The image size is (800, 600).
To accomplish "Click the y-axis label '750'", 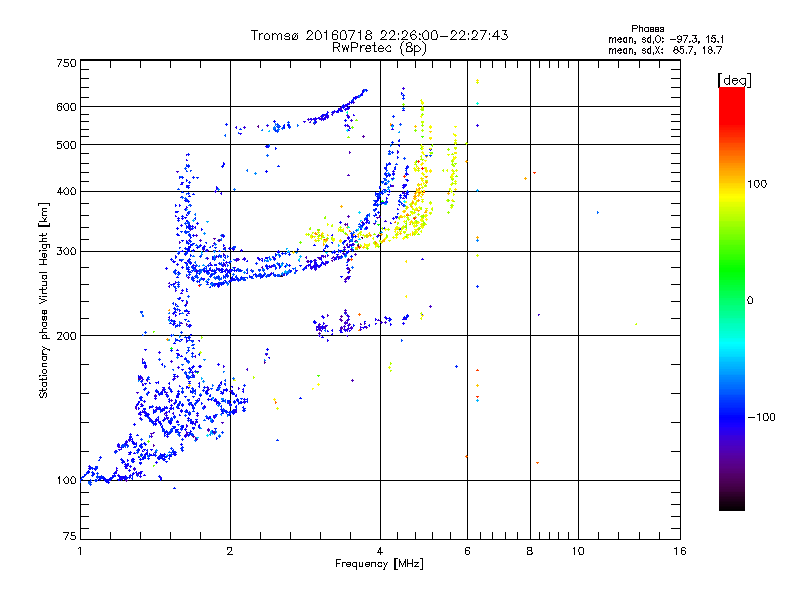I will (66, 63).
